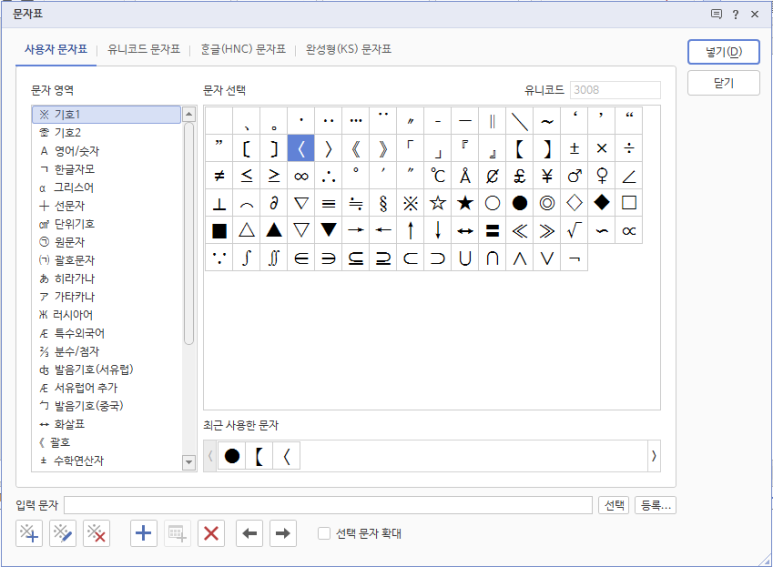Click recent 〈 angle bracket character
Viewport: 773px width, 567px height.
[x=286, y=456]
